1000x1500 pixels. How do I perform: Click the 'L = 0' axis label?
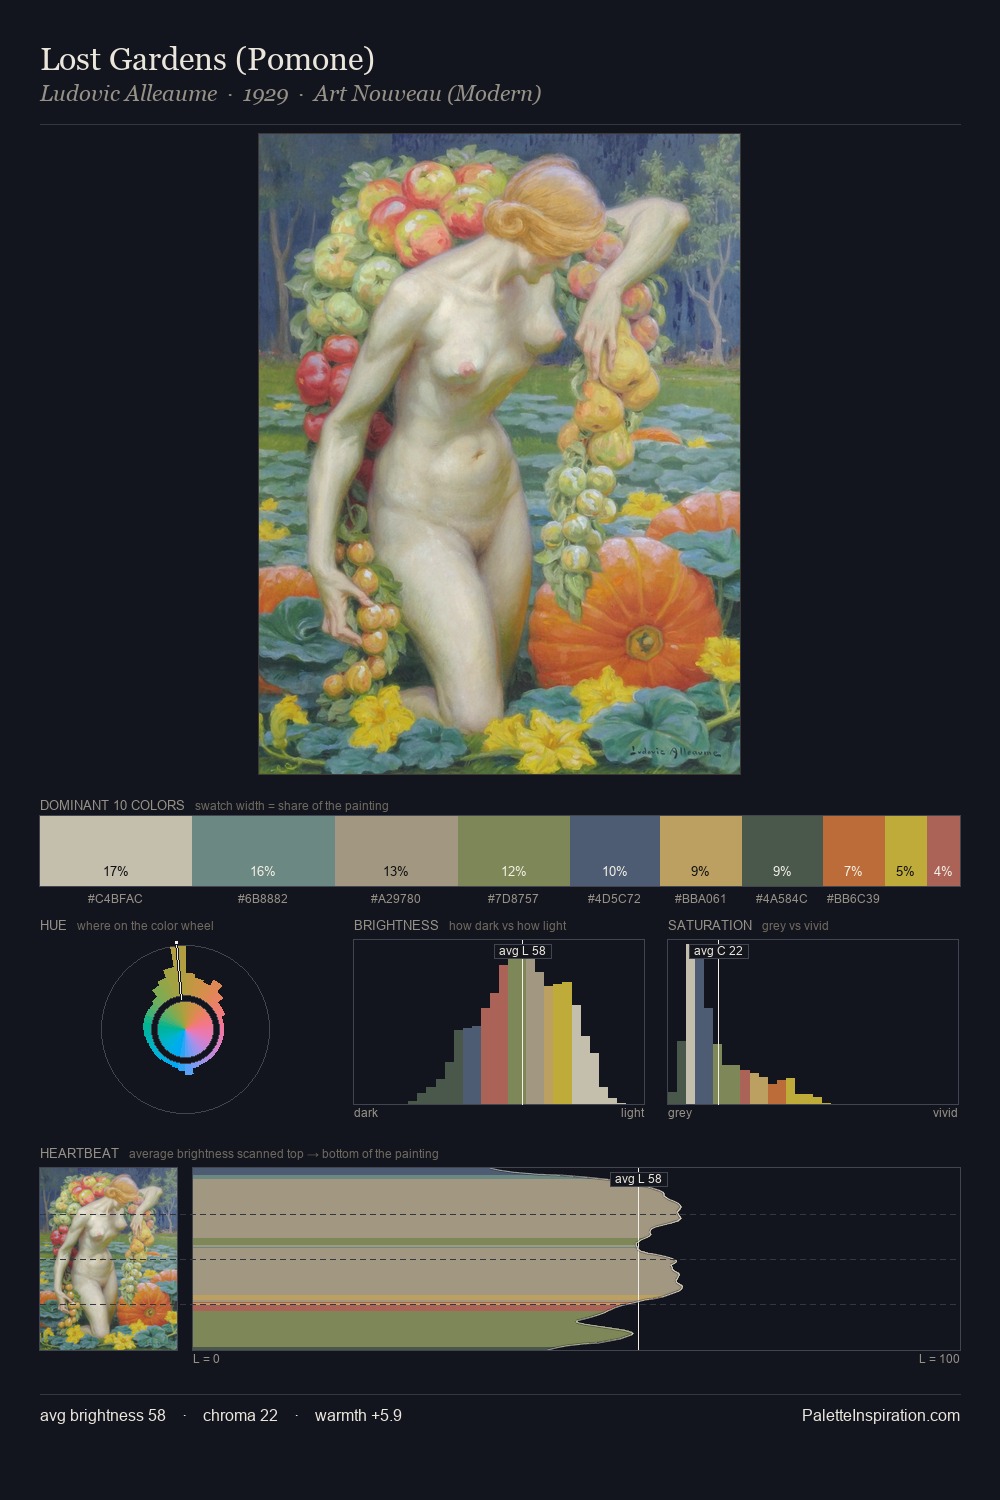click(206, 1359)
